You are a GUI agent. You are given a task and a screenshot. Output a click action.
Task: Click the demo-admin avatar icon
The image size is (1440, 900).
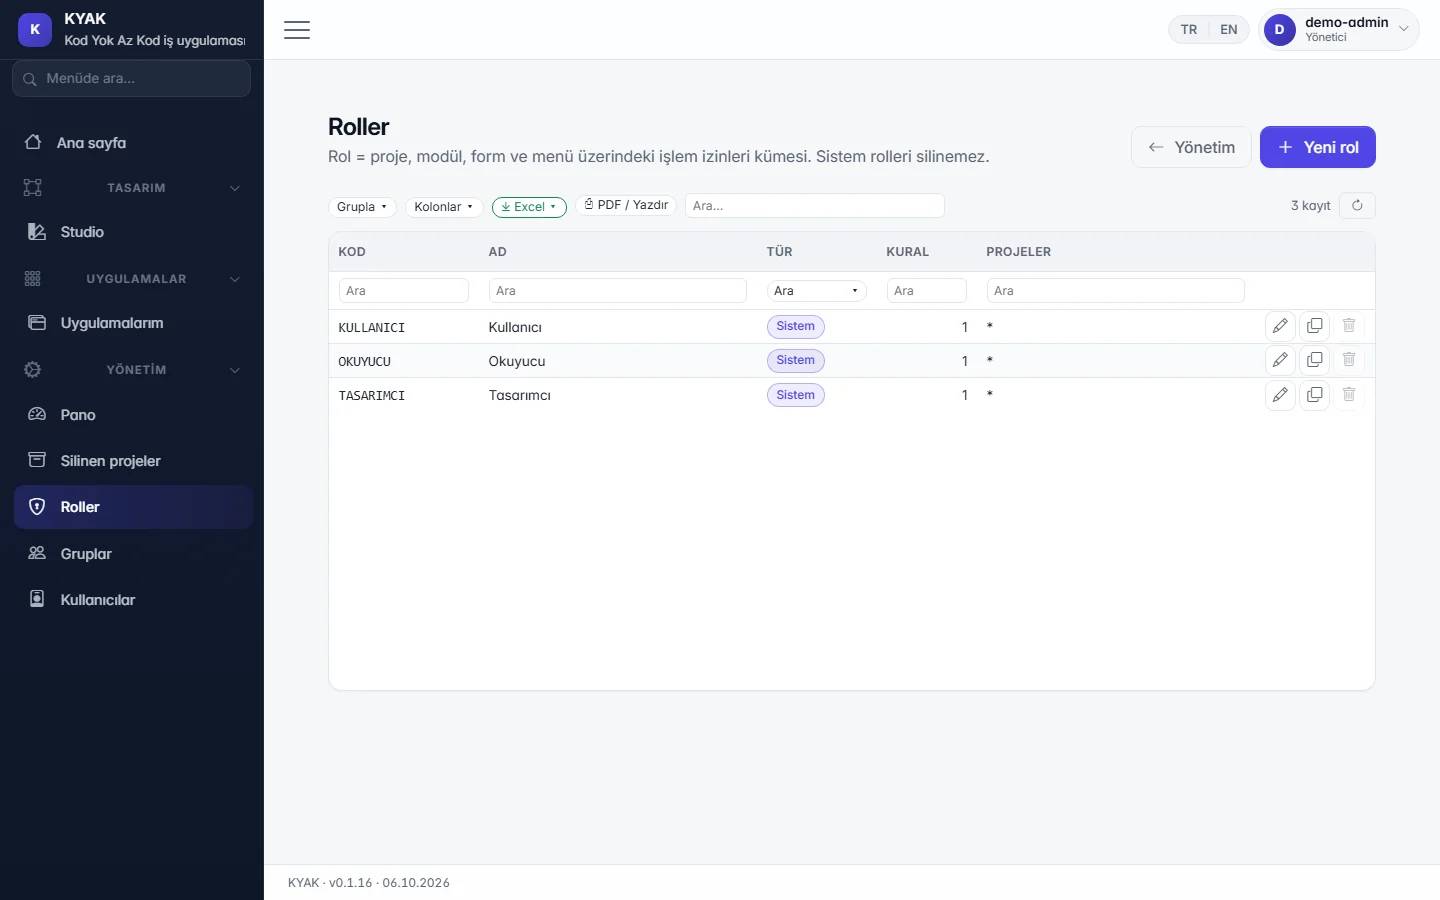coord(1280,30)
